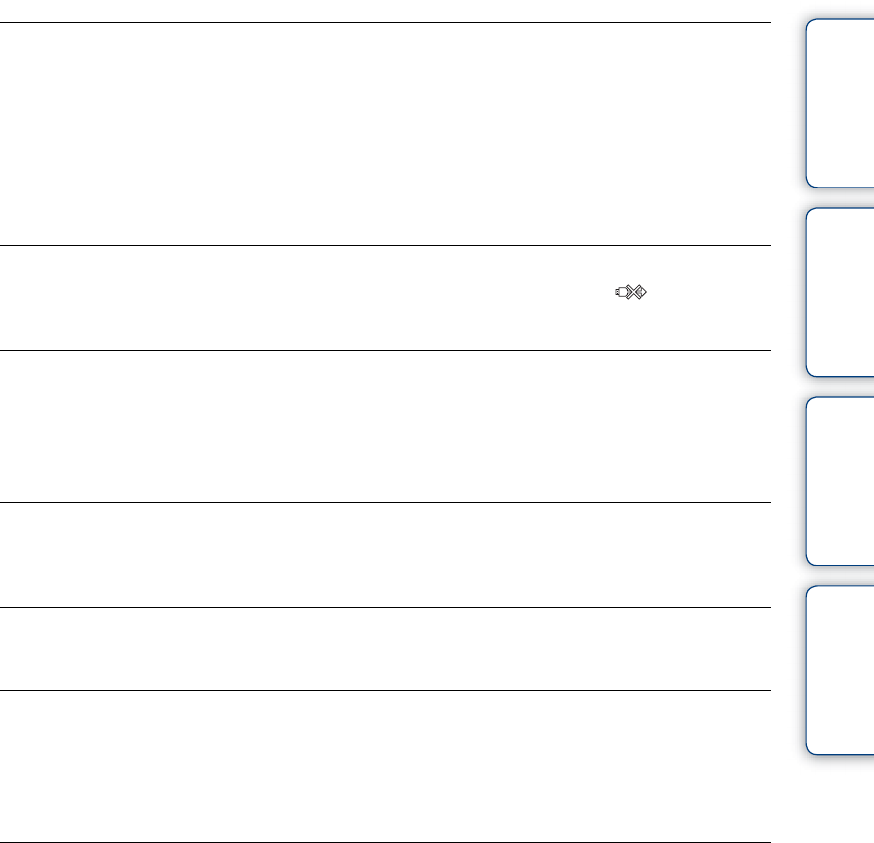Click the empty margin below the fourth side tab

point(838,800)
